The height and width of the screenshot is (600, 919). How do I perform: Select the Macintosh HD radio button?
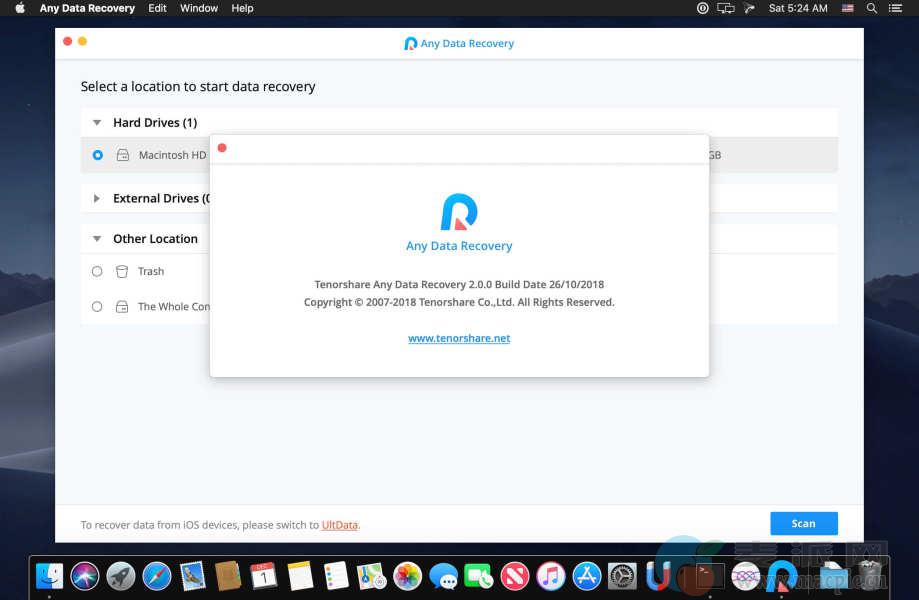click(x=97, y=155)
